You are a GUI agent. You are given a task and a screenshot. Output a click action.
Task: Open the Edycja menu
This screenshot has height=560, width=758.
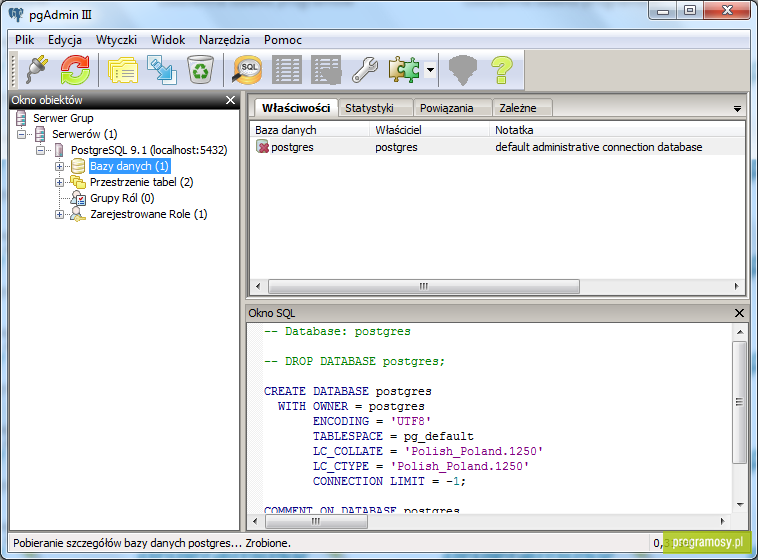coord(65,40)
